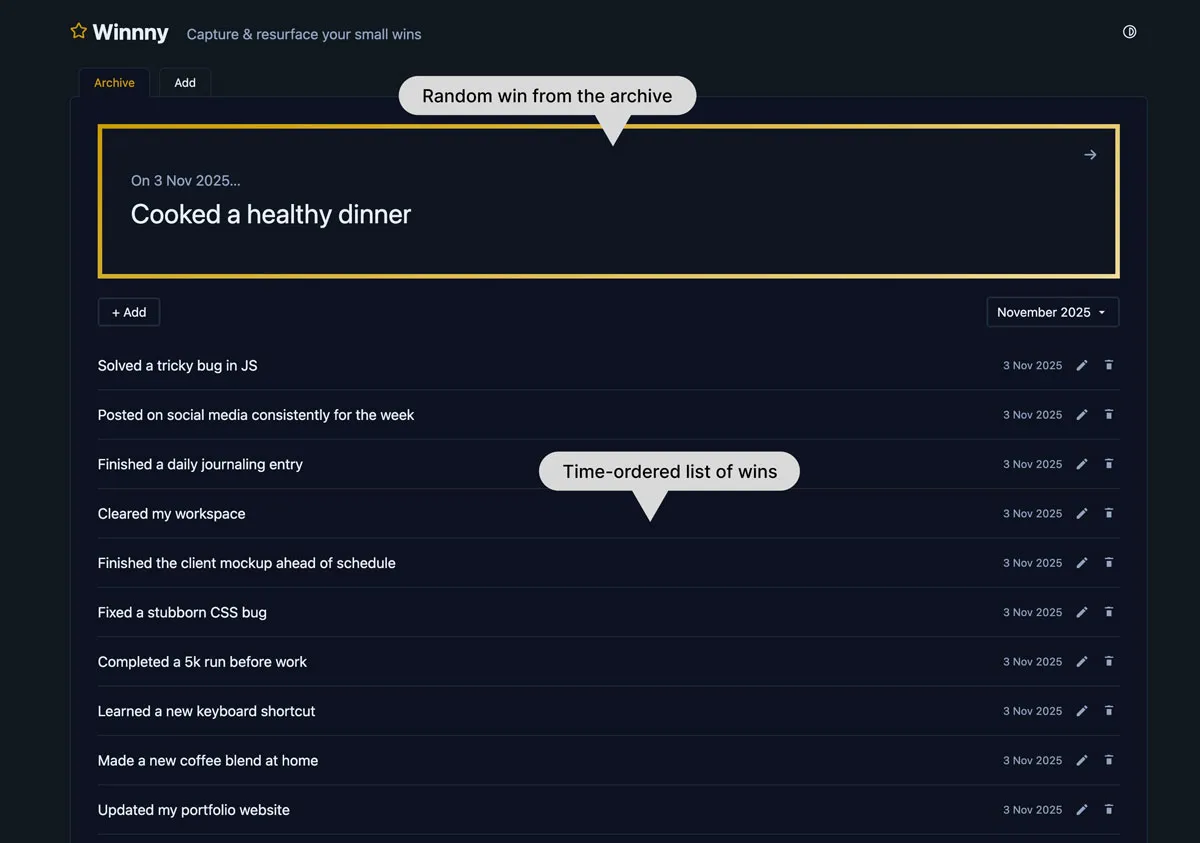1200x843 pixels.
Task: Click the '3 Nov 2025' date on the top row
Action: (1032, 365)
